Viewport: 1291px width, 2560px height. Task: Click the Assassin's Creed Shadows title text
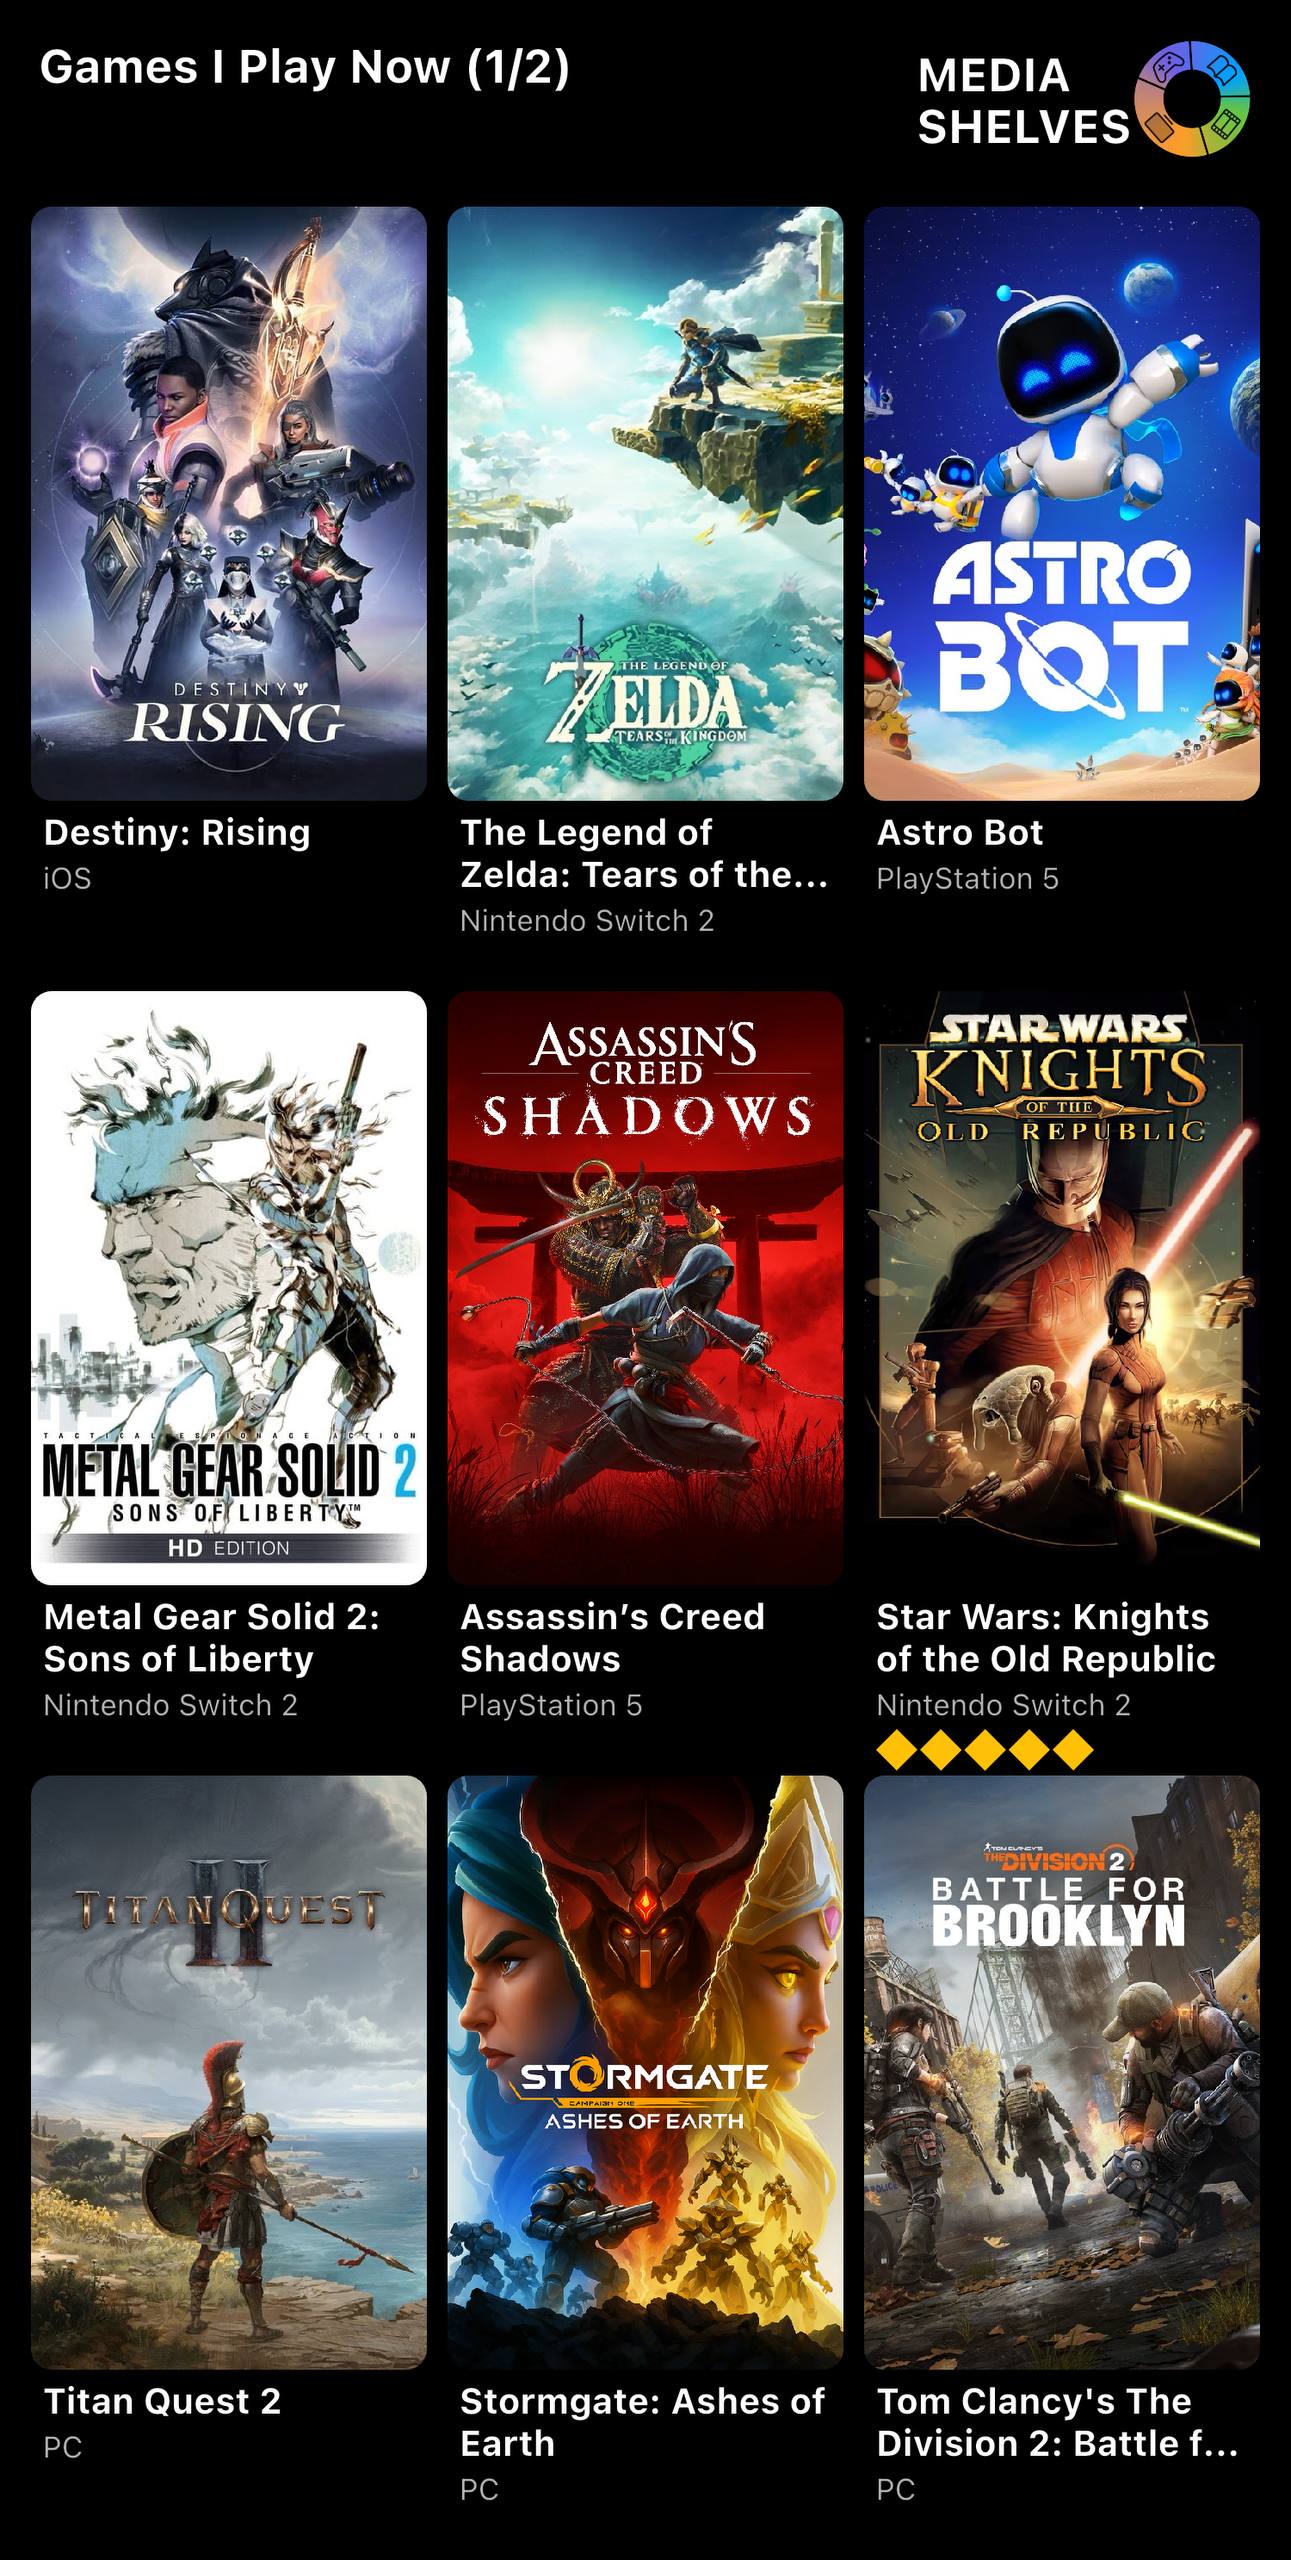coord(612,1638)
